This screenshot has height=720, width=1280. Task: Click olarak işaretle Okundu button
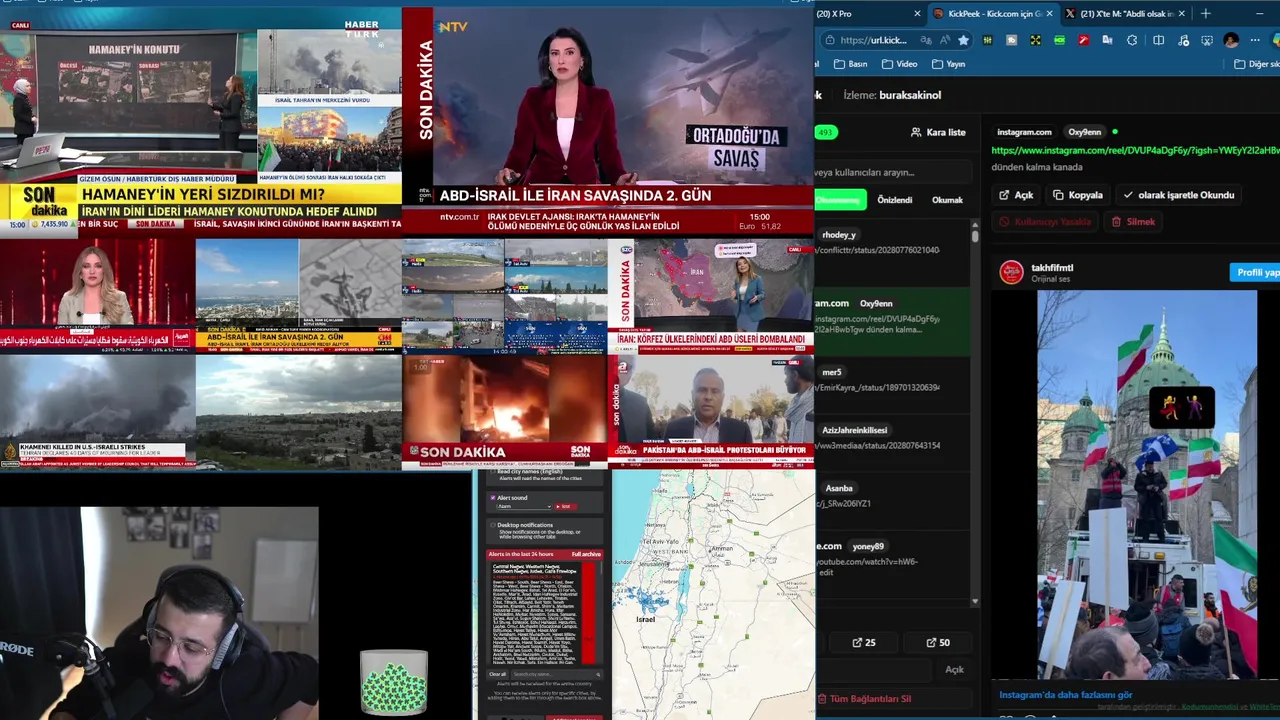click(1179, 195)
